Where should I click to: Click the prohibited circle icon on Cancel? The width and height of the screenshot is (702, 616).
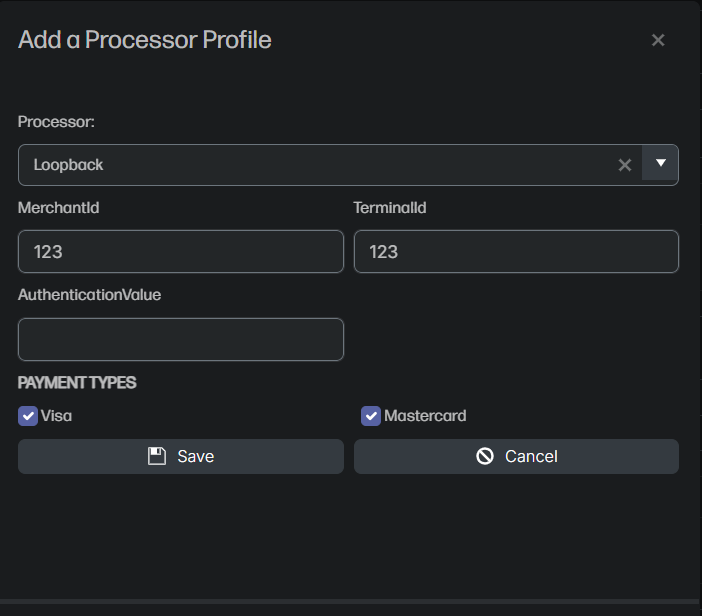pyautogui.click(x=485, y=456)
